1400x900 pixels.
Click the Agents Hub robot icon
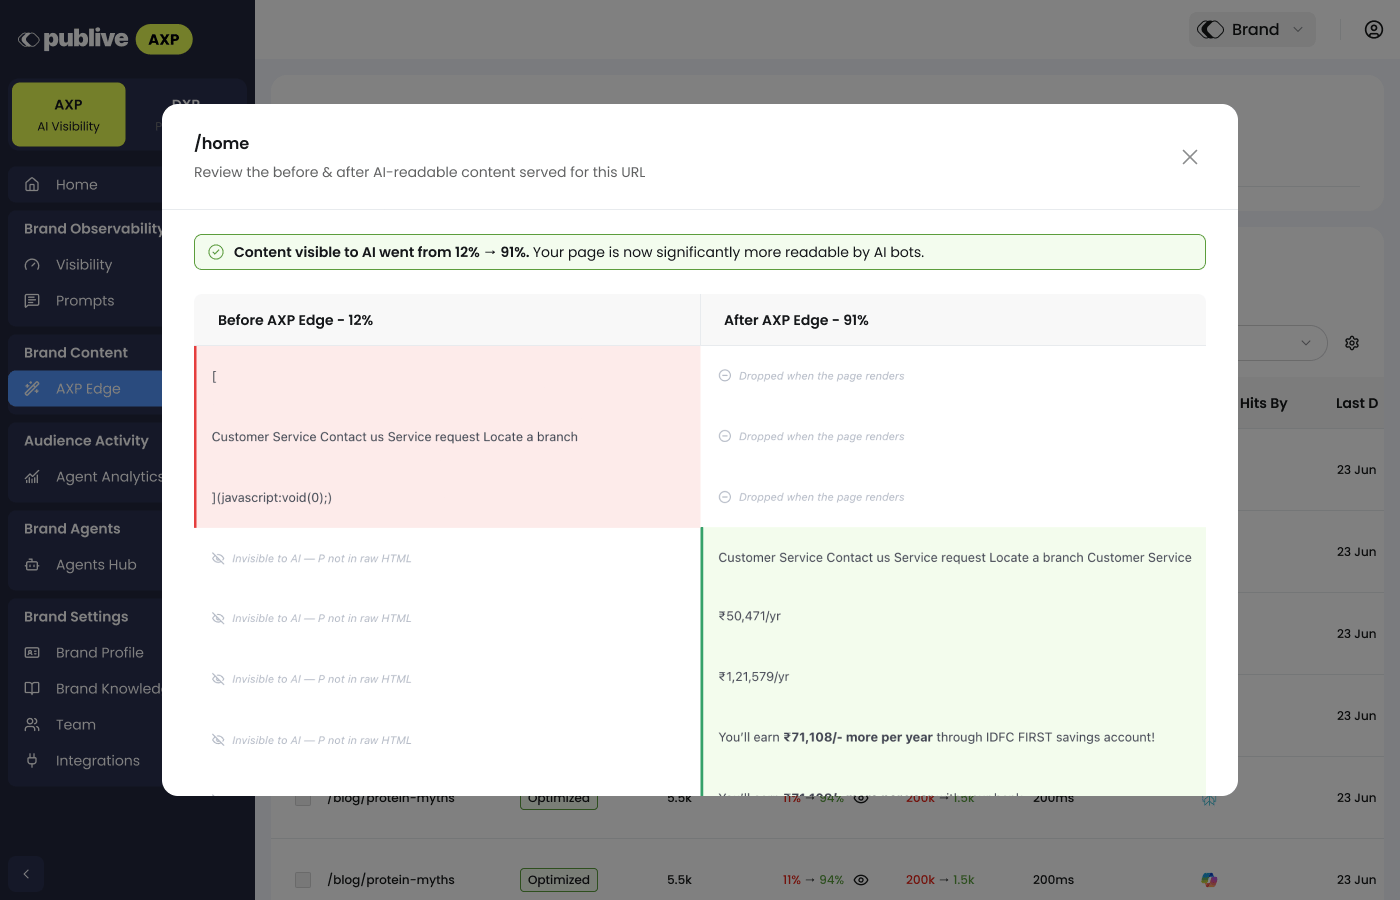click(x=32, y=565)
